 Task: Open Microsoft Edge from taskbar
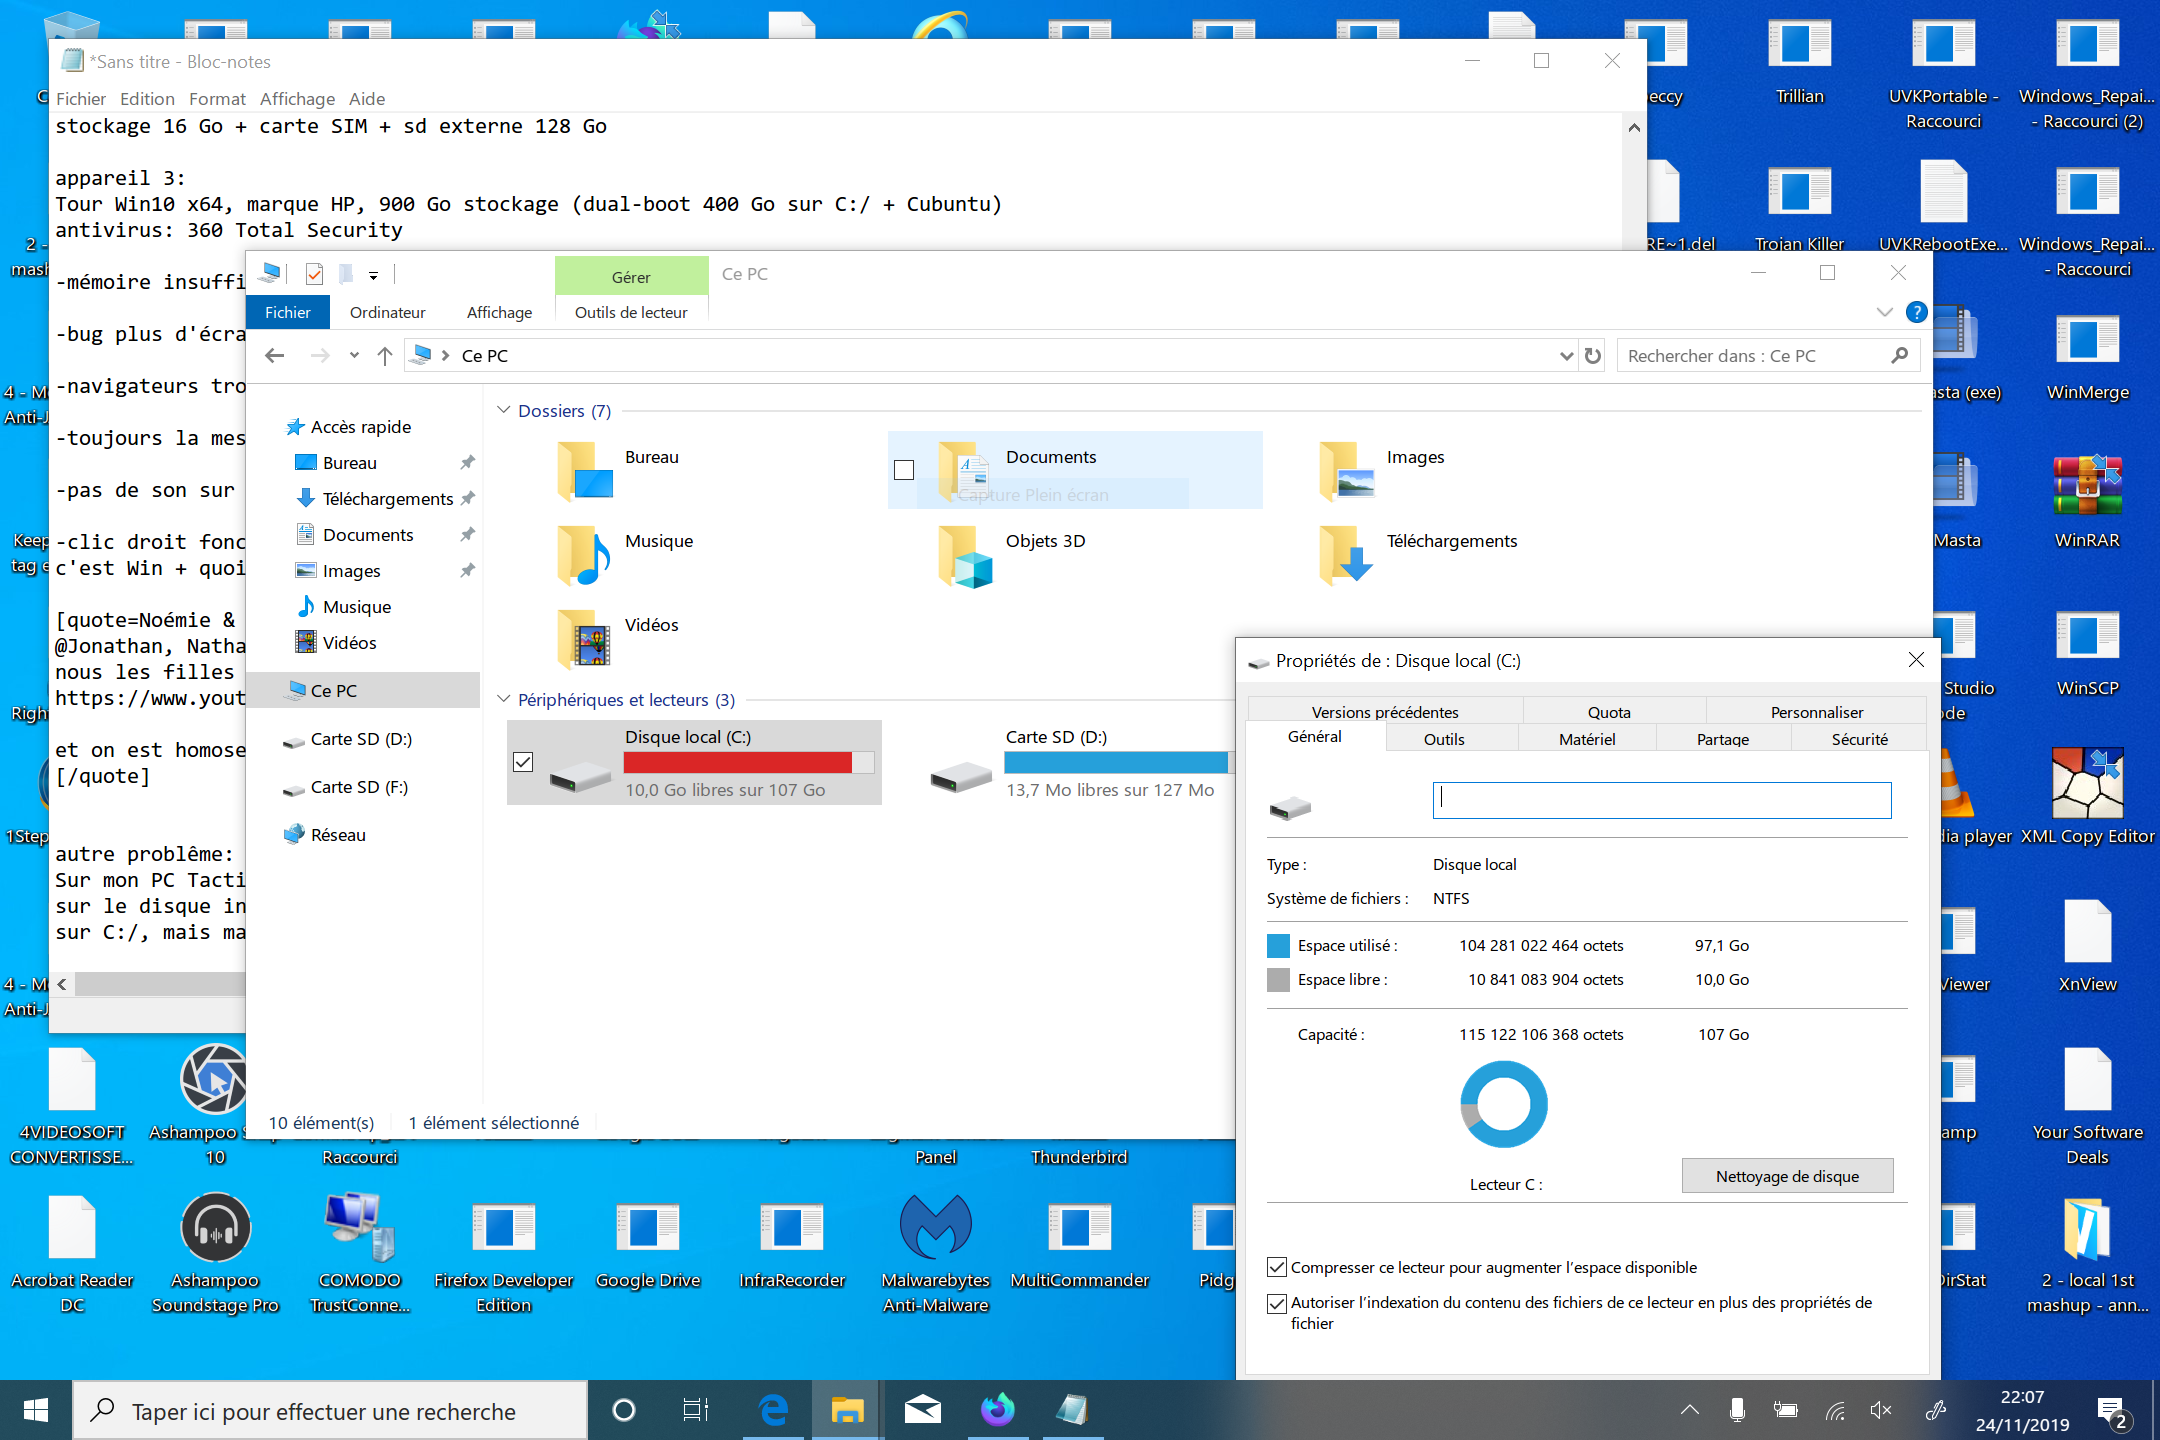click(x=773, y=1410)
